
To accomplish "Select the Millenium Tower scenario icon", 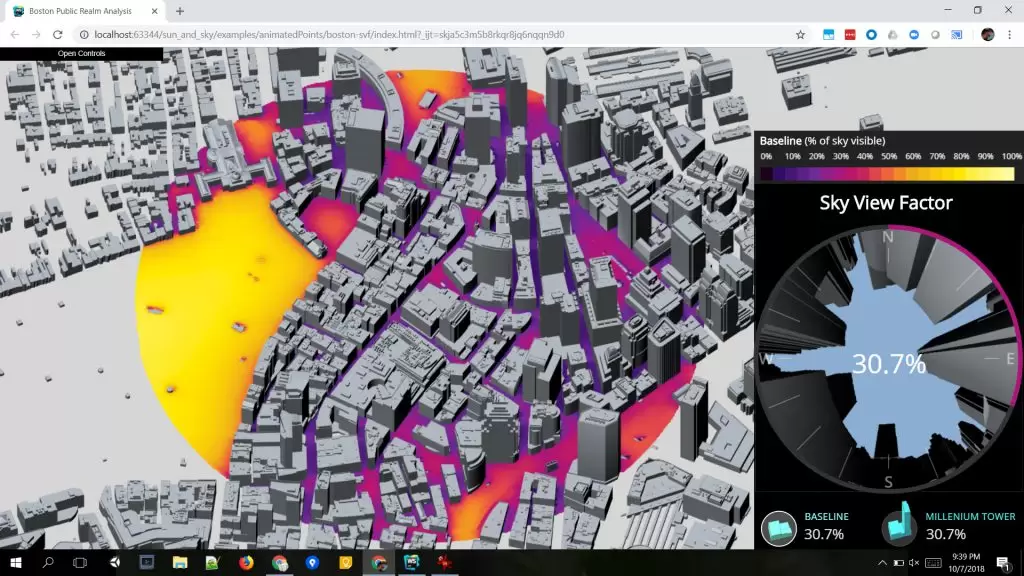I will (x=899, y=525).
